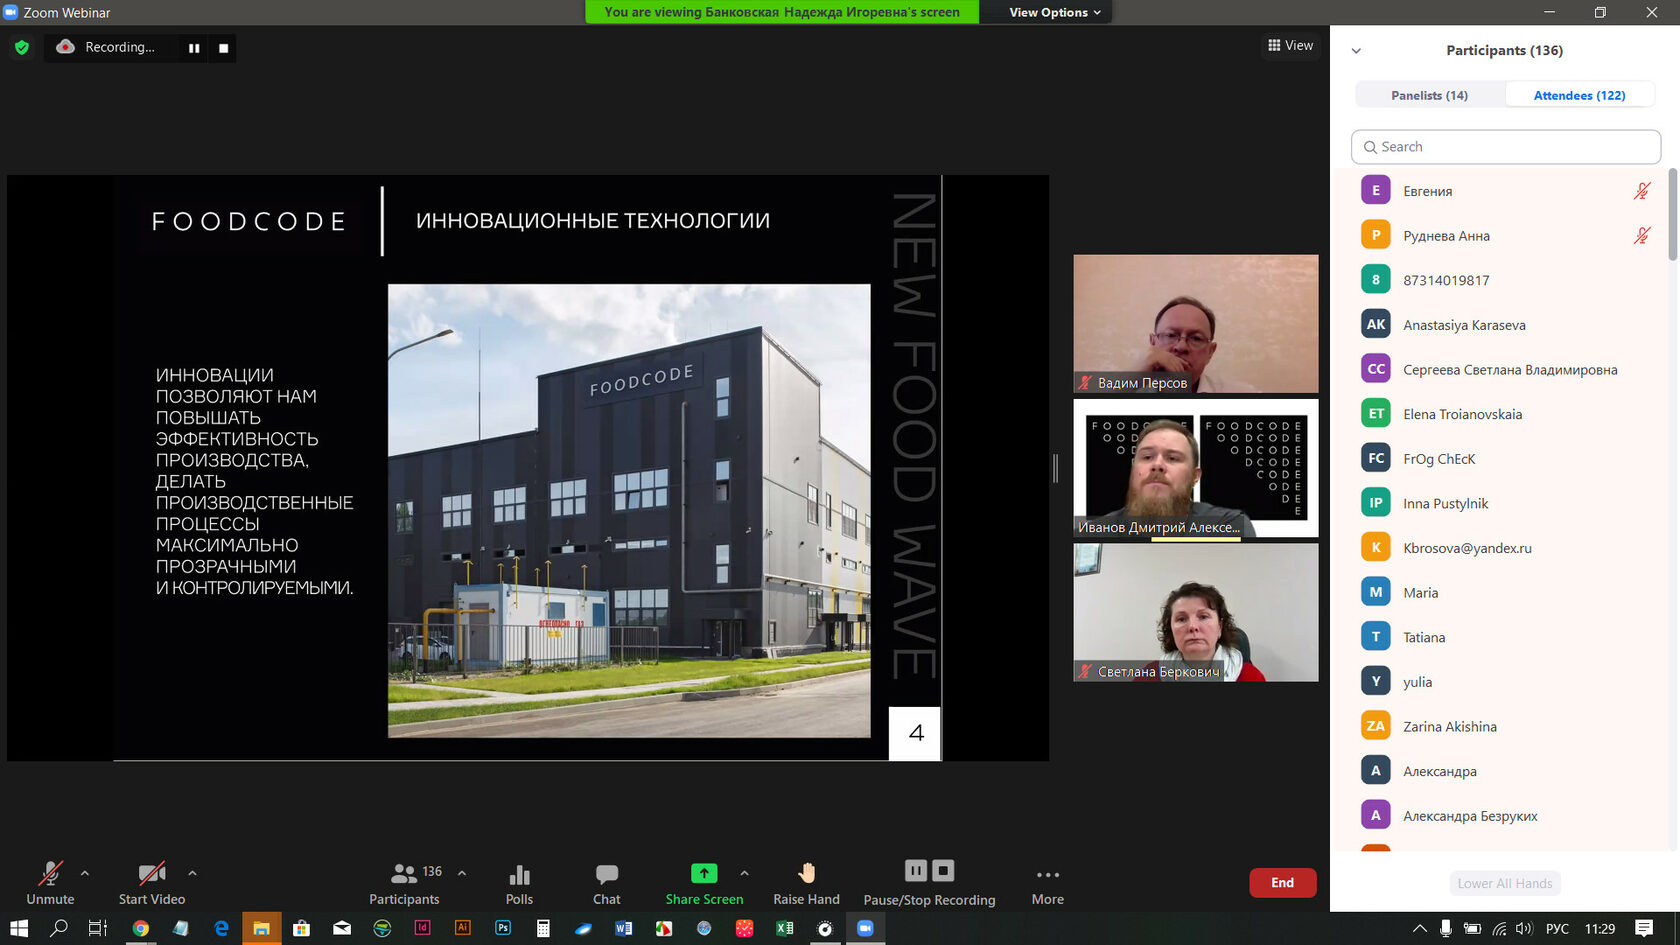Toggle the Participants panel from toolbar

(404, 882)
